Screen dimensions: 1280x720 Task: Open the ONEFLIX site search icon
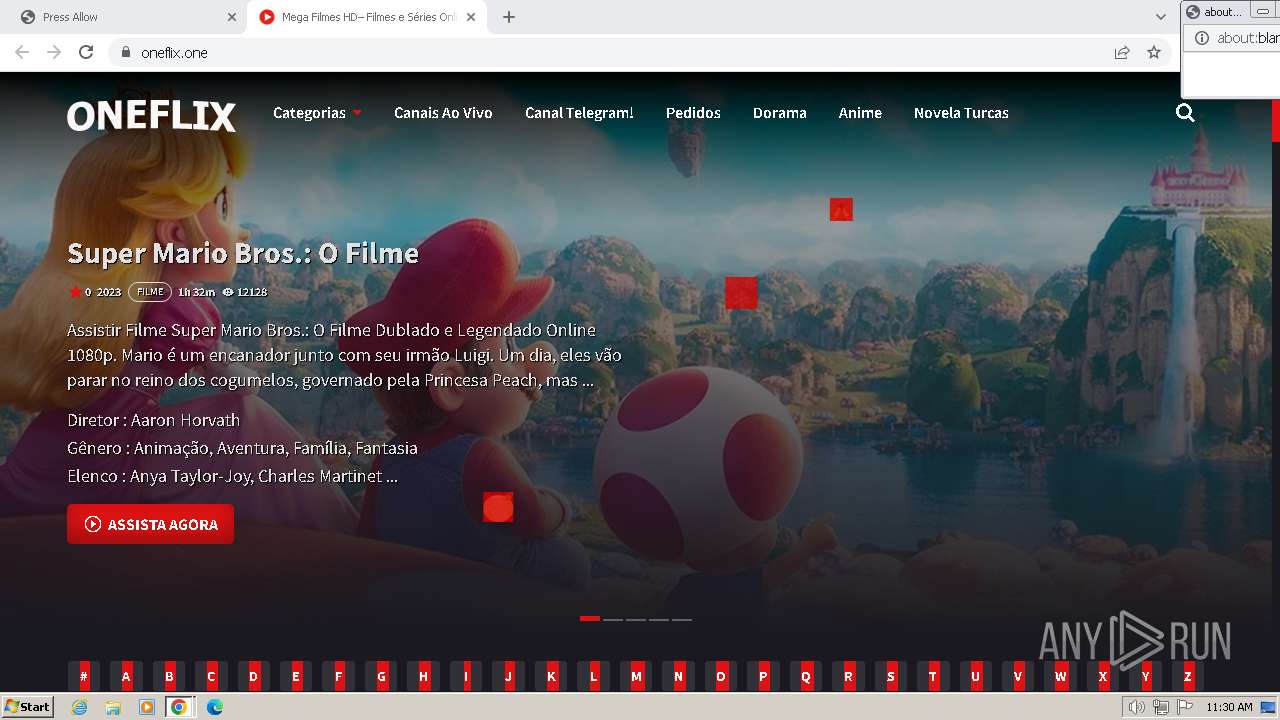click(x=1185, y=113)
